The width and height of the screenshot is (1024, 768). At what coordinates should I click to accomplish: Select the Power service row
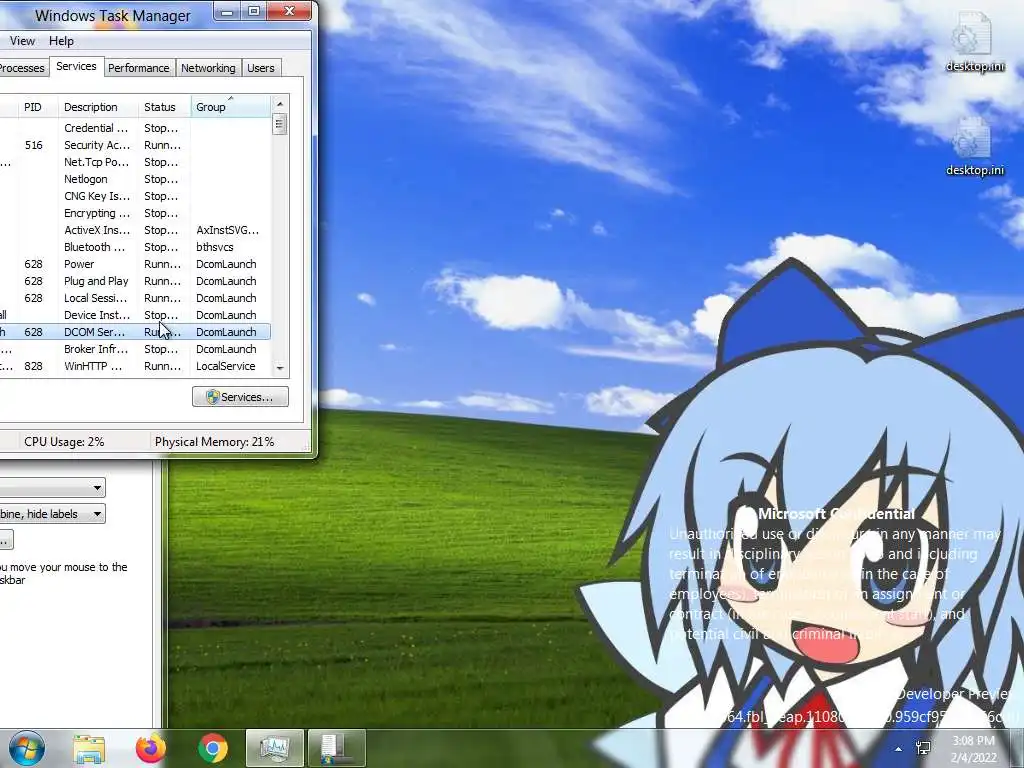point(135,264)
